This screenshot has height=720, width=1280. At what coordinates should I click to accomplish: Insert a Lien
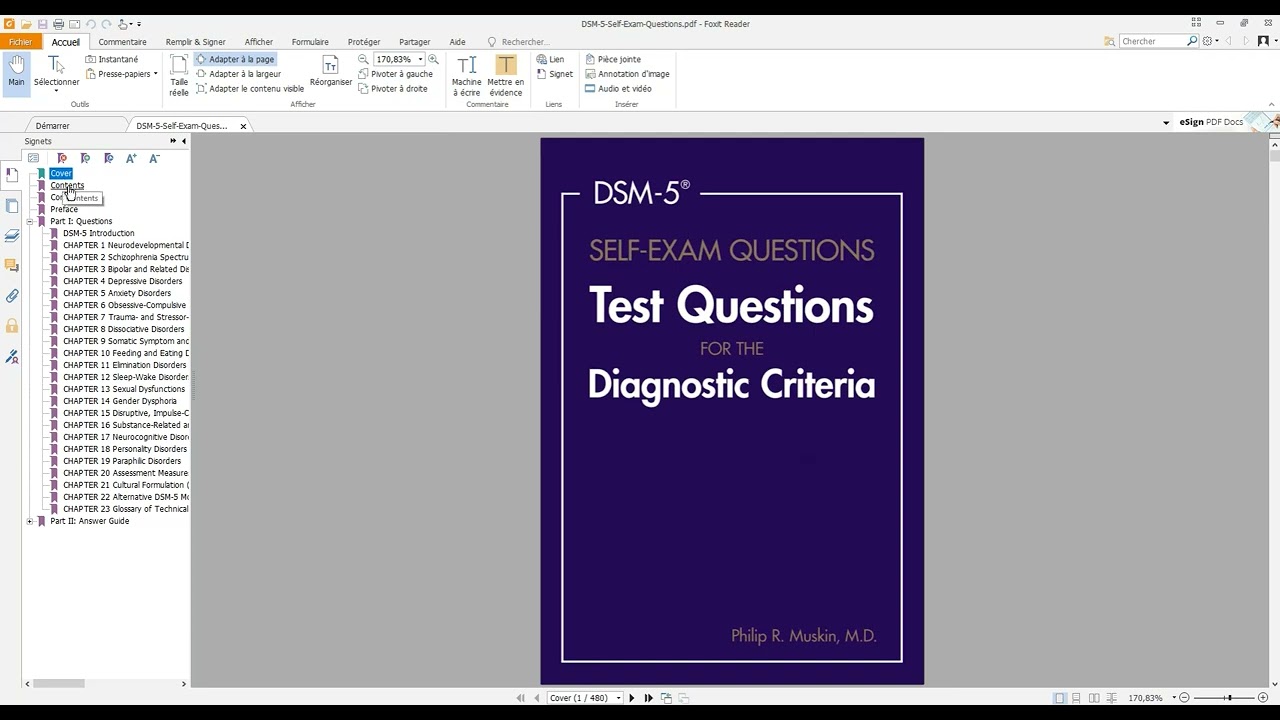pos(550,59)
